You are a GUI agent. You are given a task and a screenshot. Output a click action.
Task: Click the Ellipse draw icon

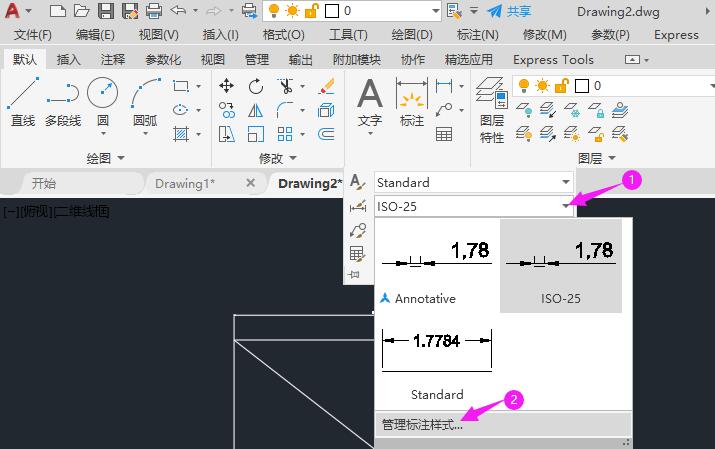click(x=181, y=110)
